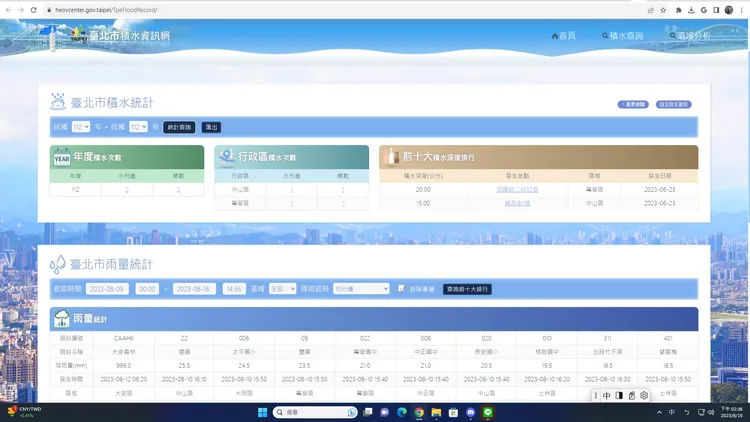Expand the 降雨延時 dropdown showing 10分鐘
This screenshot has width=750, height=422.
tap(360, 289)
